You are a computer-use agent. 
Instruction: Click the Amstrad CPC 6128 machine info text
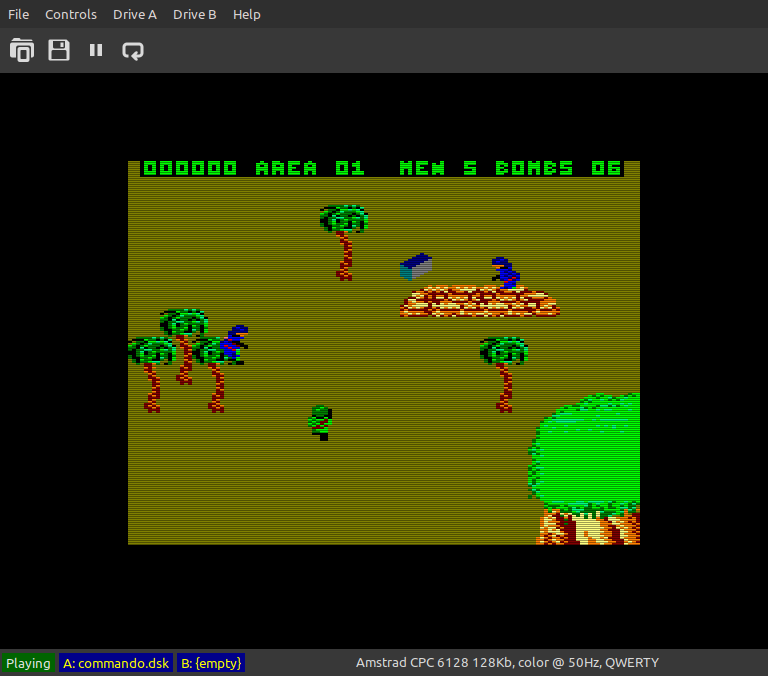(507, 663)
